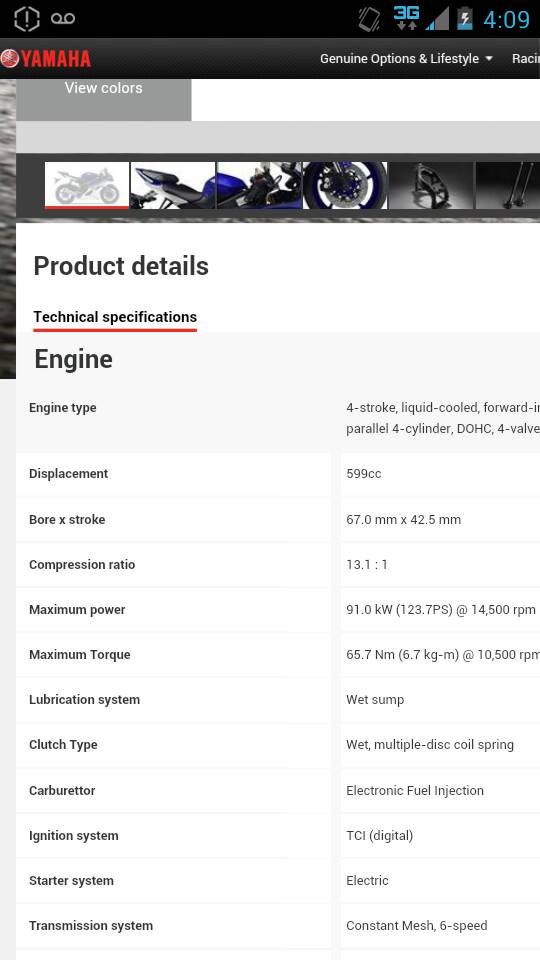Select the blue fairing close-up thumbnail
This screenshot has width=540, height=960.
[259, 185]
